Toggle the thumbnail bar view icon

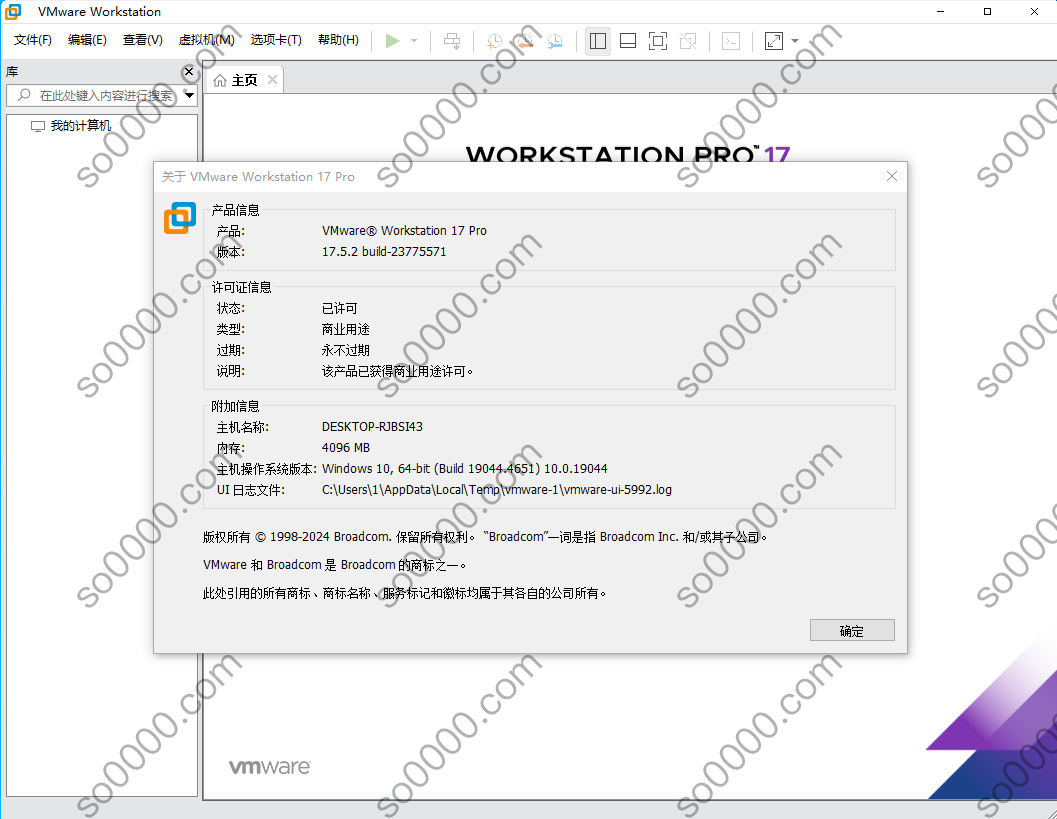pos(628,41)
